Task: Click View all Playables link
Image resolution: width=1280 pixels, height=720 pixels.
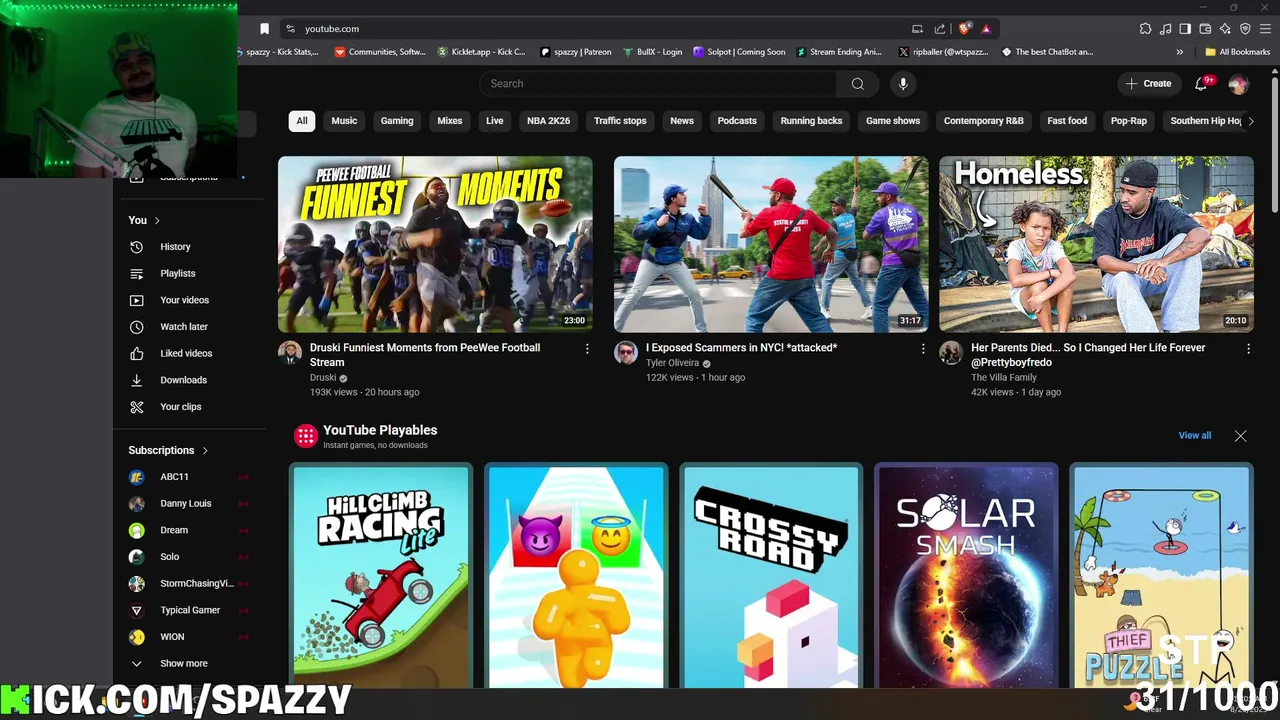Action: tap(1194, 436)
